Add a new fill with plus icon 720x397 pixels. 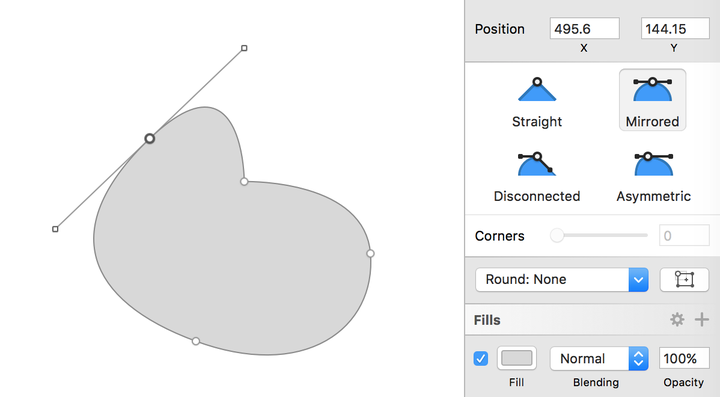[x=702, y=319]
